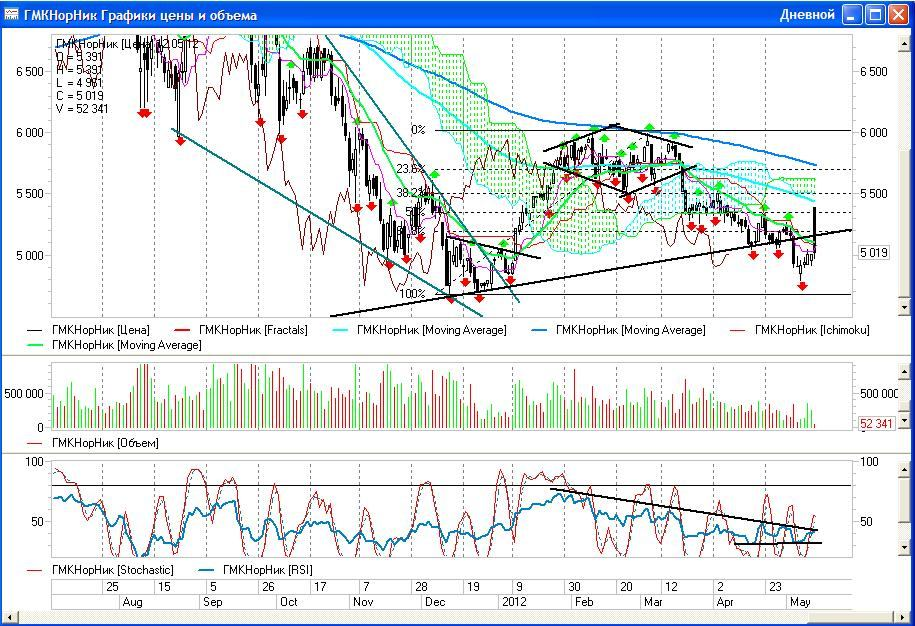Click the 'Oct' month label on the time axis
This screenshot has height=626, width=915.
coord(289,602)
